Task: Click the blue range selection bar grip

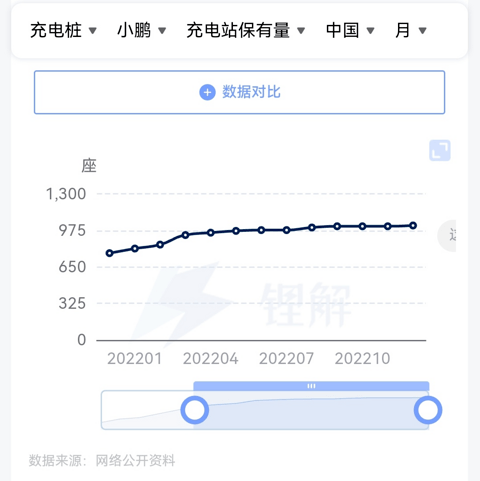Action: click(311, 386)
